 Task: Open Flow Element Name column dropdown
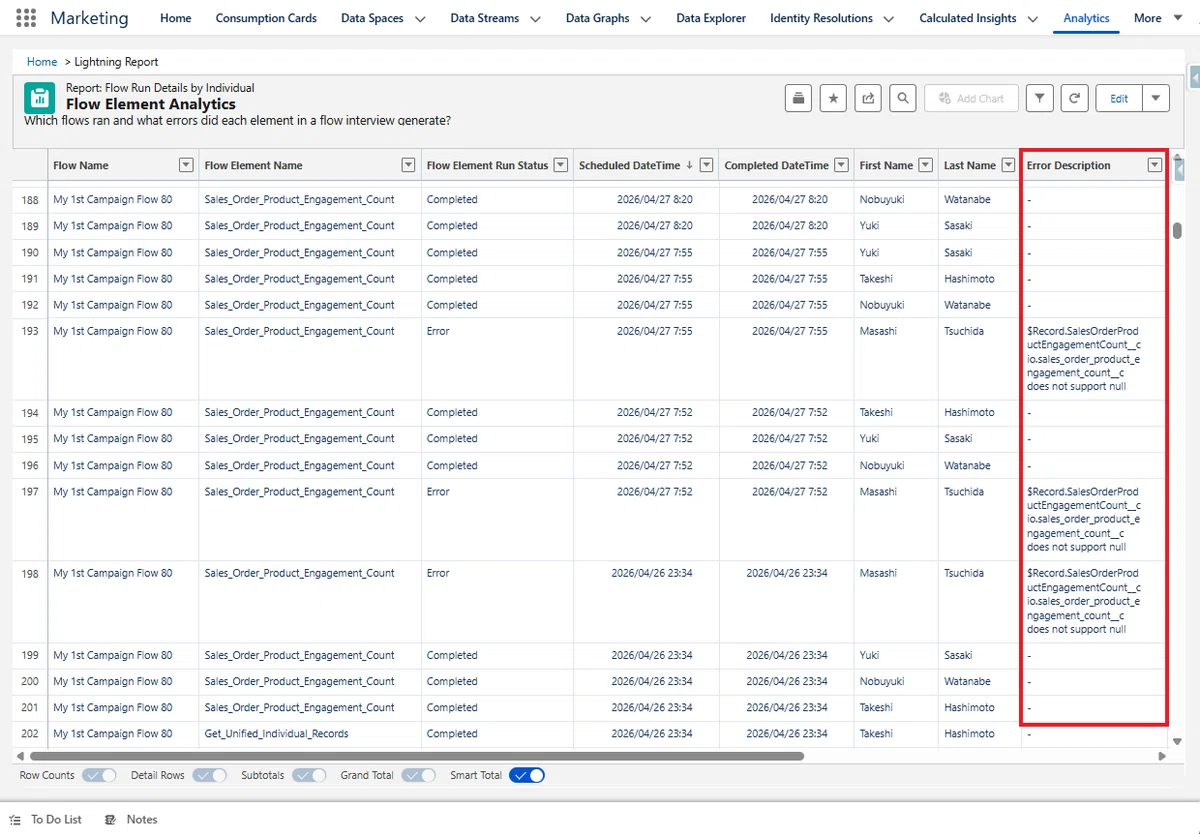click(x=408, y=165)
